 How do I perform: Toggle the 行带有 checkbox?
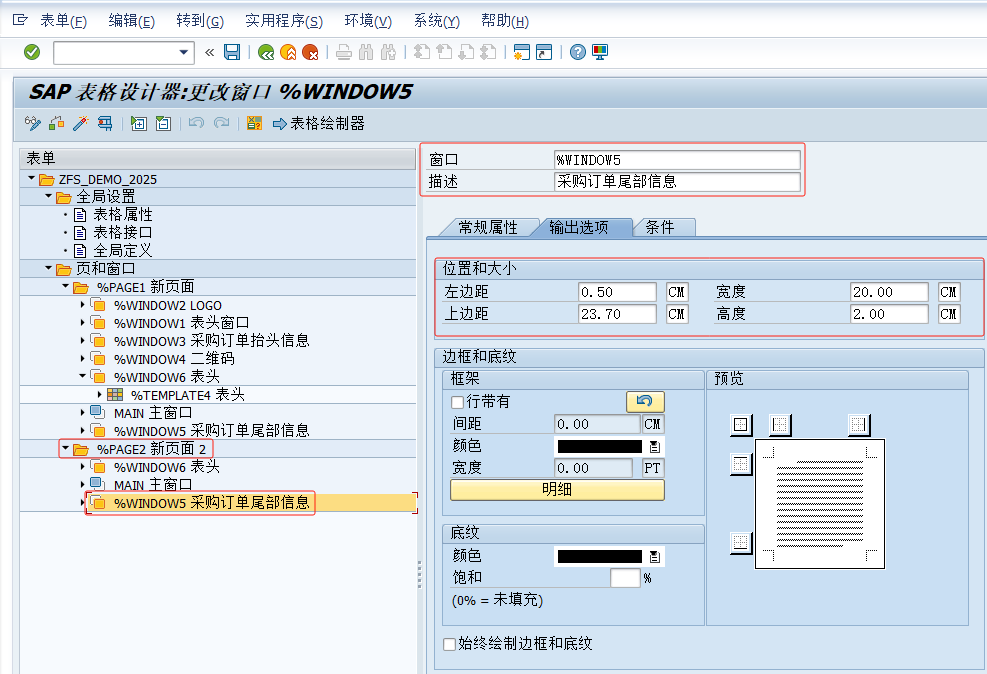(458, 402)
